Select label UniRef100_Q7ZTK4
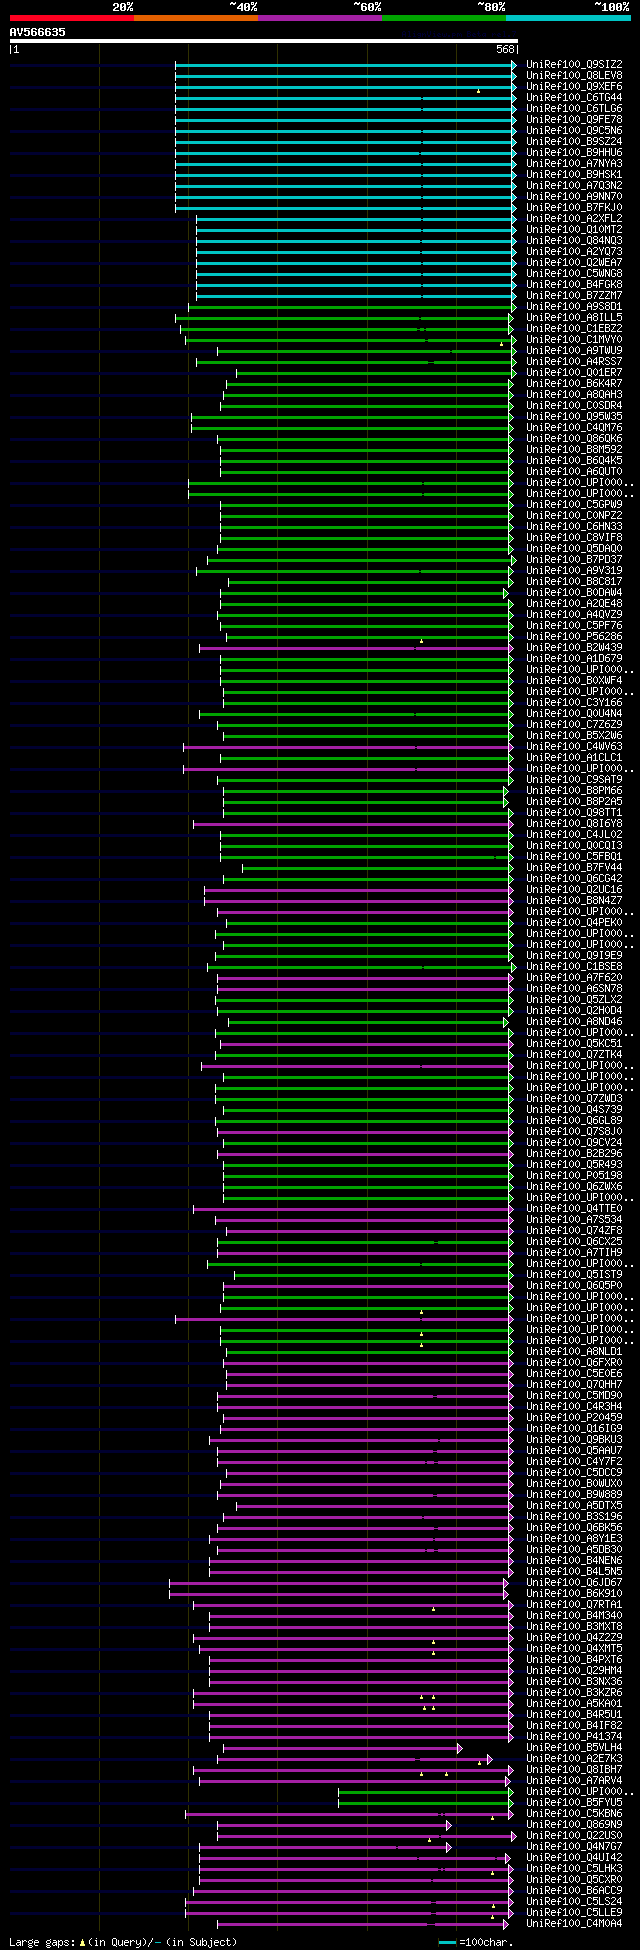This screenshot has width=640, height=1950. tap(574, 1055)
